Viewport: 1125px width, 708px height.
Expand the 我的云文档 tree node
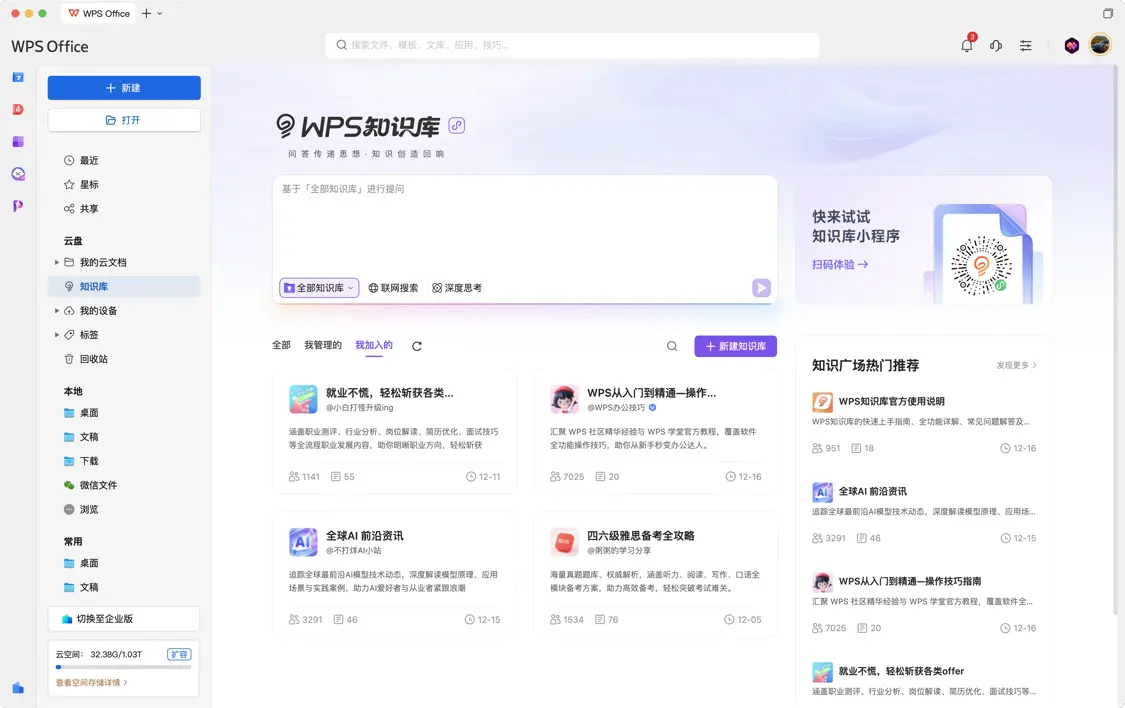click(x=57, y=263)
